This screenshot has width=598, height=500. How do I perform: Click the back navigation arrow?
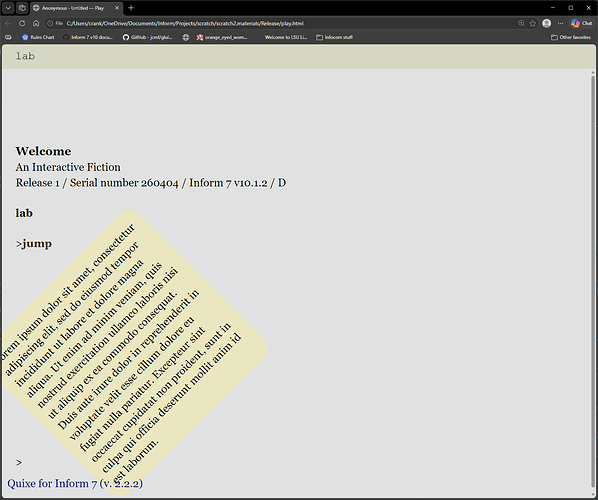click(x=8, y=23)
